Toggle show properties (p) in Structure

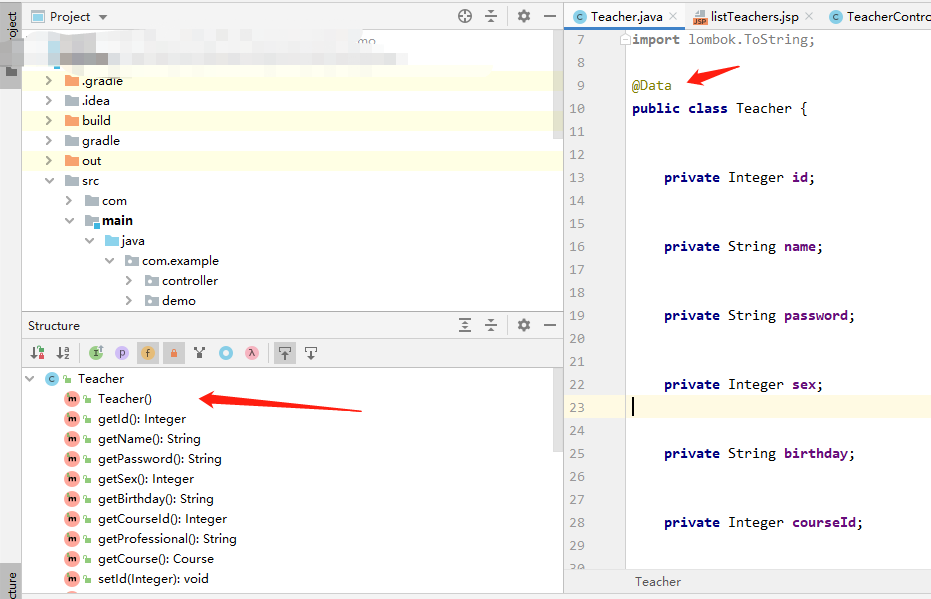click(122, 353)
